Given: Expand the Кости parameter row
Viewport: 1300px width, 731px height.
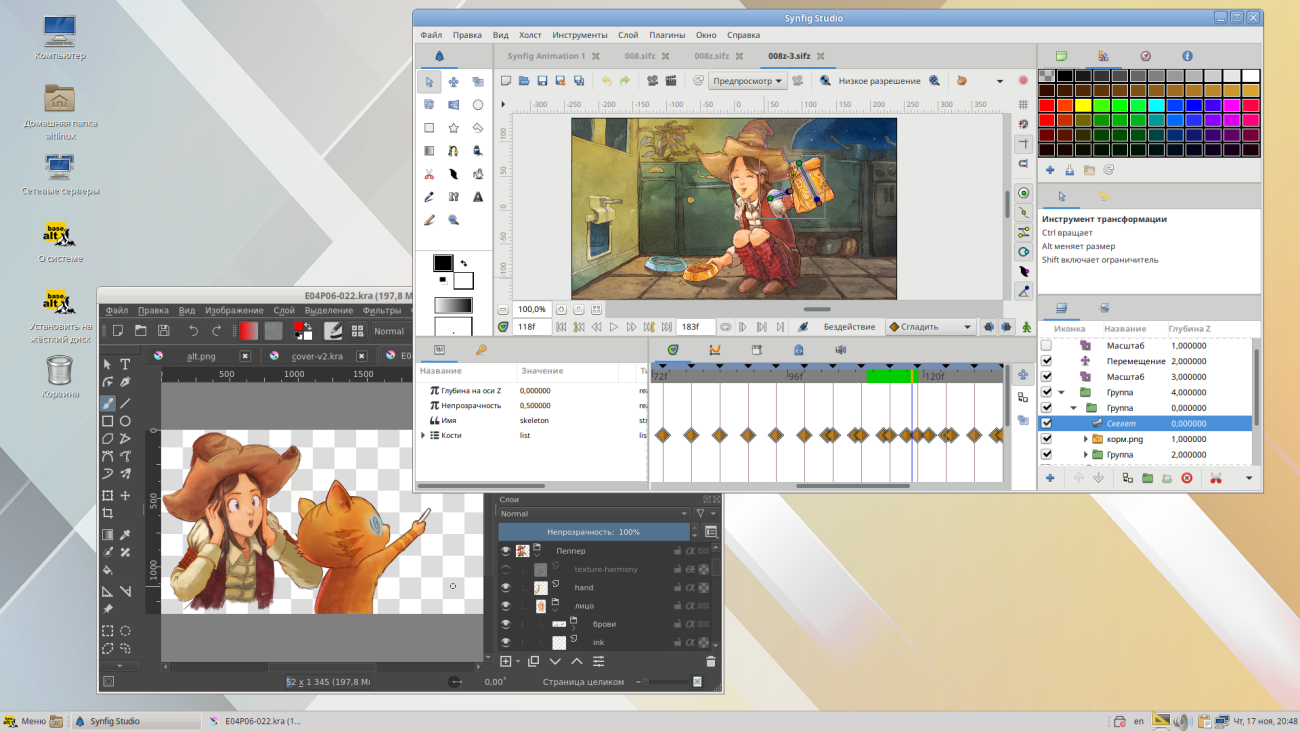Looking at the screenshot, I should tap(423, 436).
